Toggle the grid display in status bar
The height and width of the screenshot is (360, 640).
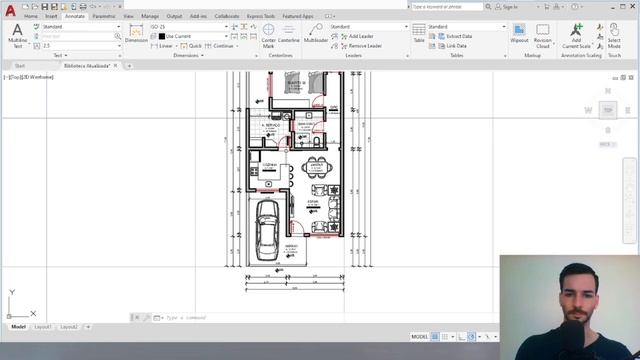(435, 337)
